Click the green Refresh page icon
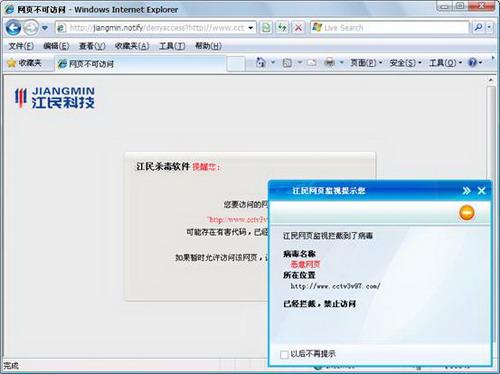Screen dimensions: 500x374 282,28
